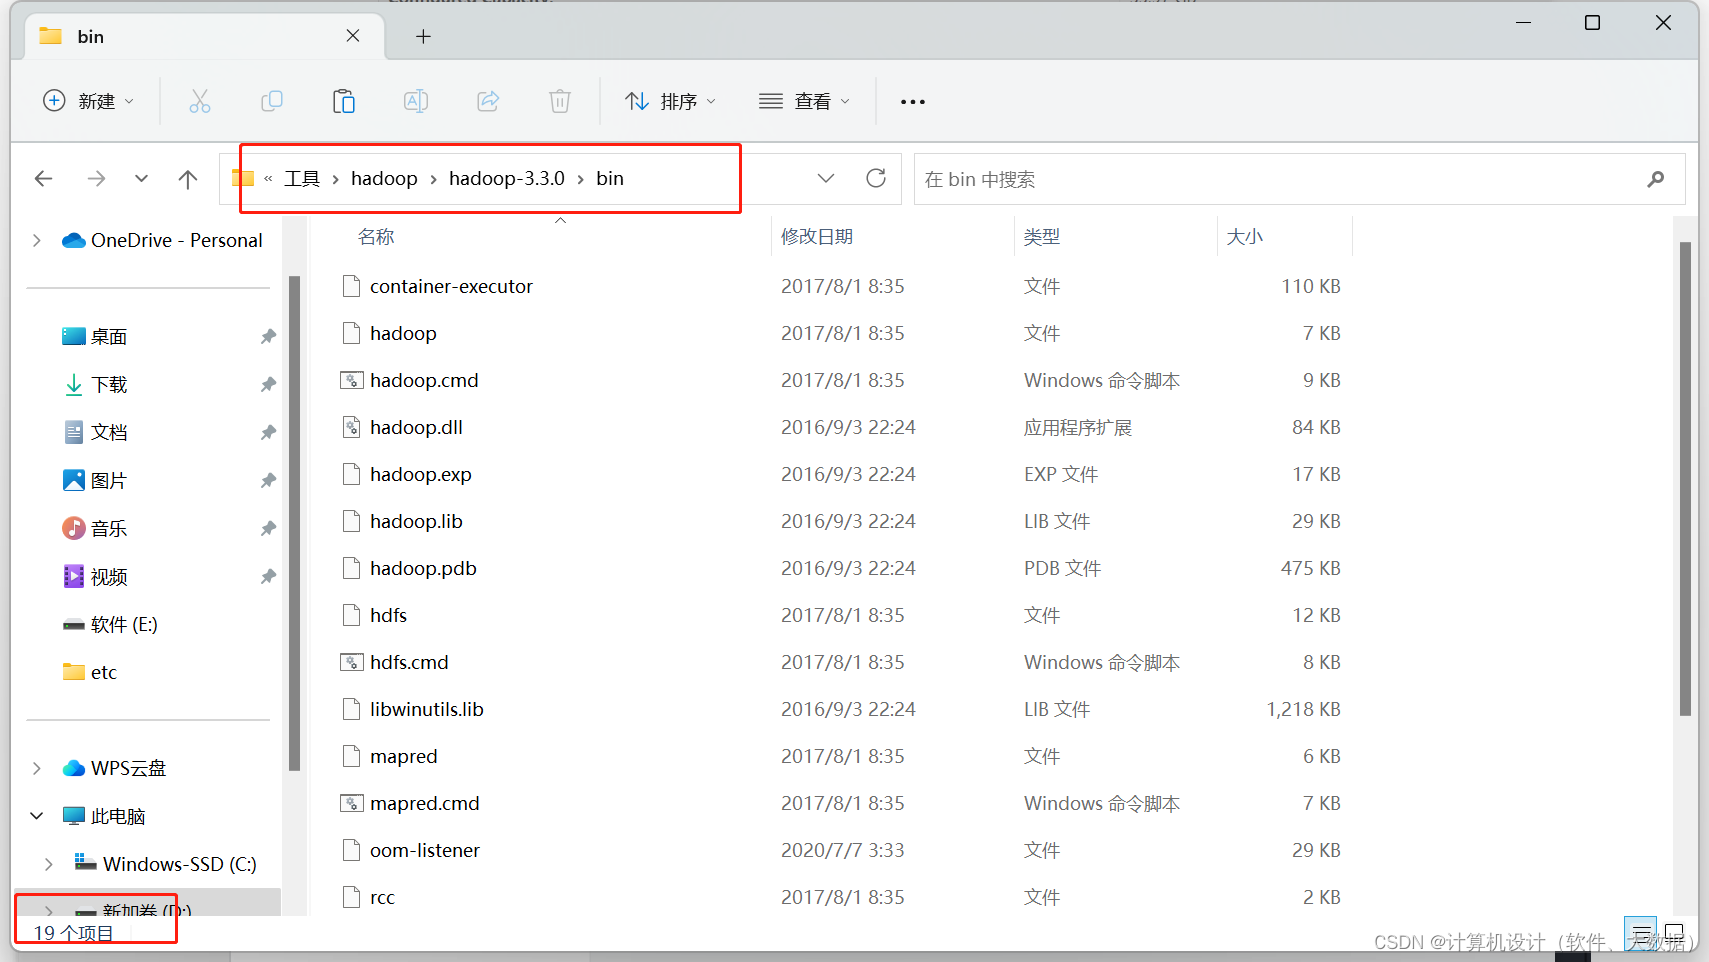Click 工具 in address breadcrumb
The width and height of the screenshot is (1709, 962).
pyautogui.click(x=302, y=179)
